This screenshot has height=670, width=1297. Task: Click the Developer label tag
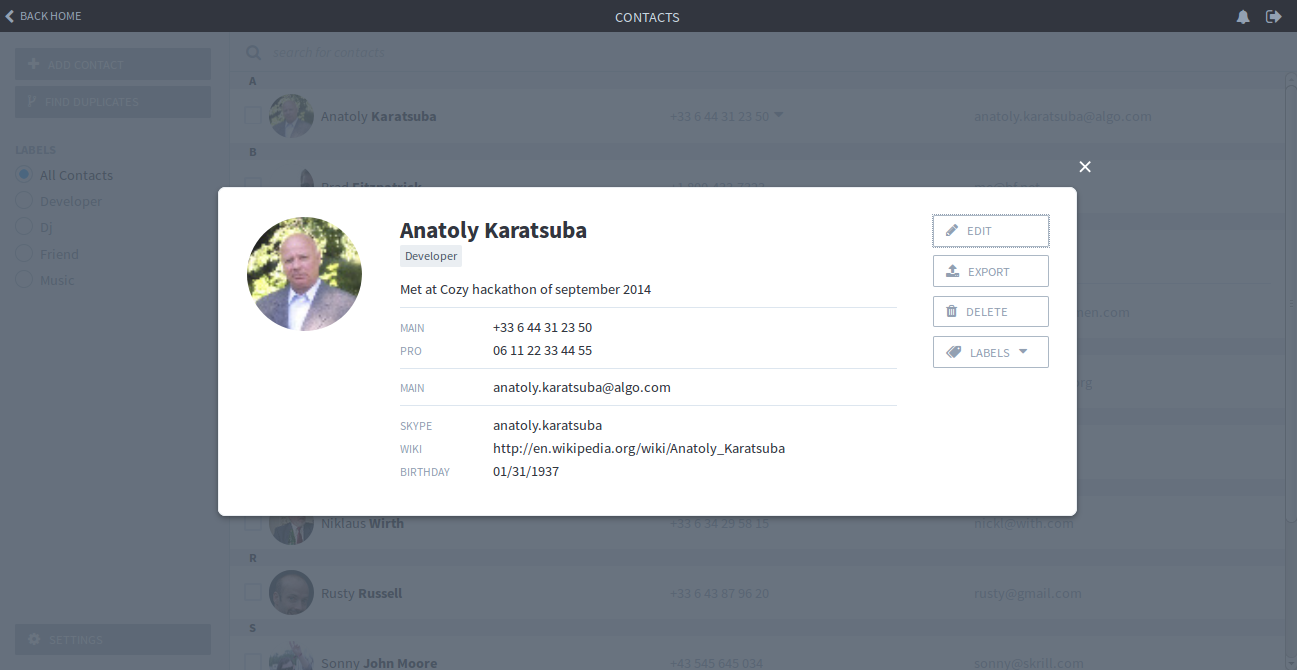431,256
